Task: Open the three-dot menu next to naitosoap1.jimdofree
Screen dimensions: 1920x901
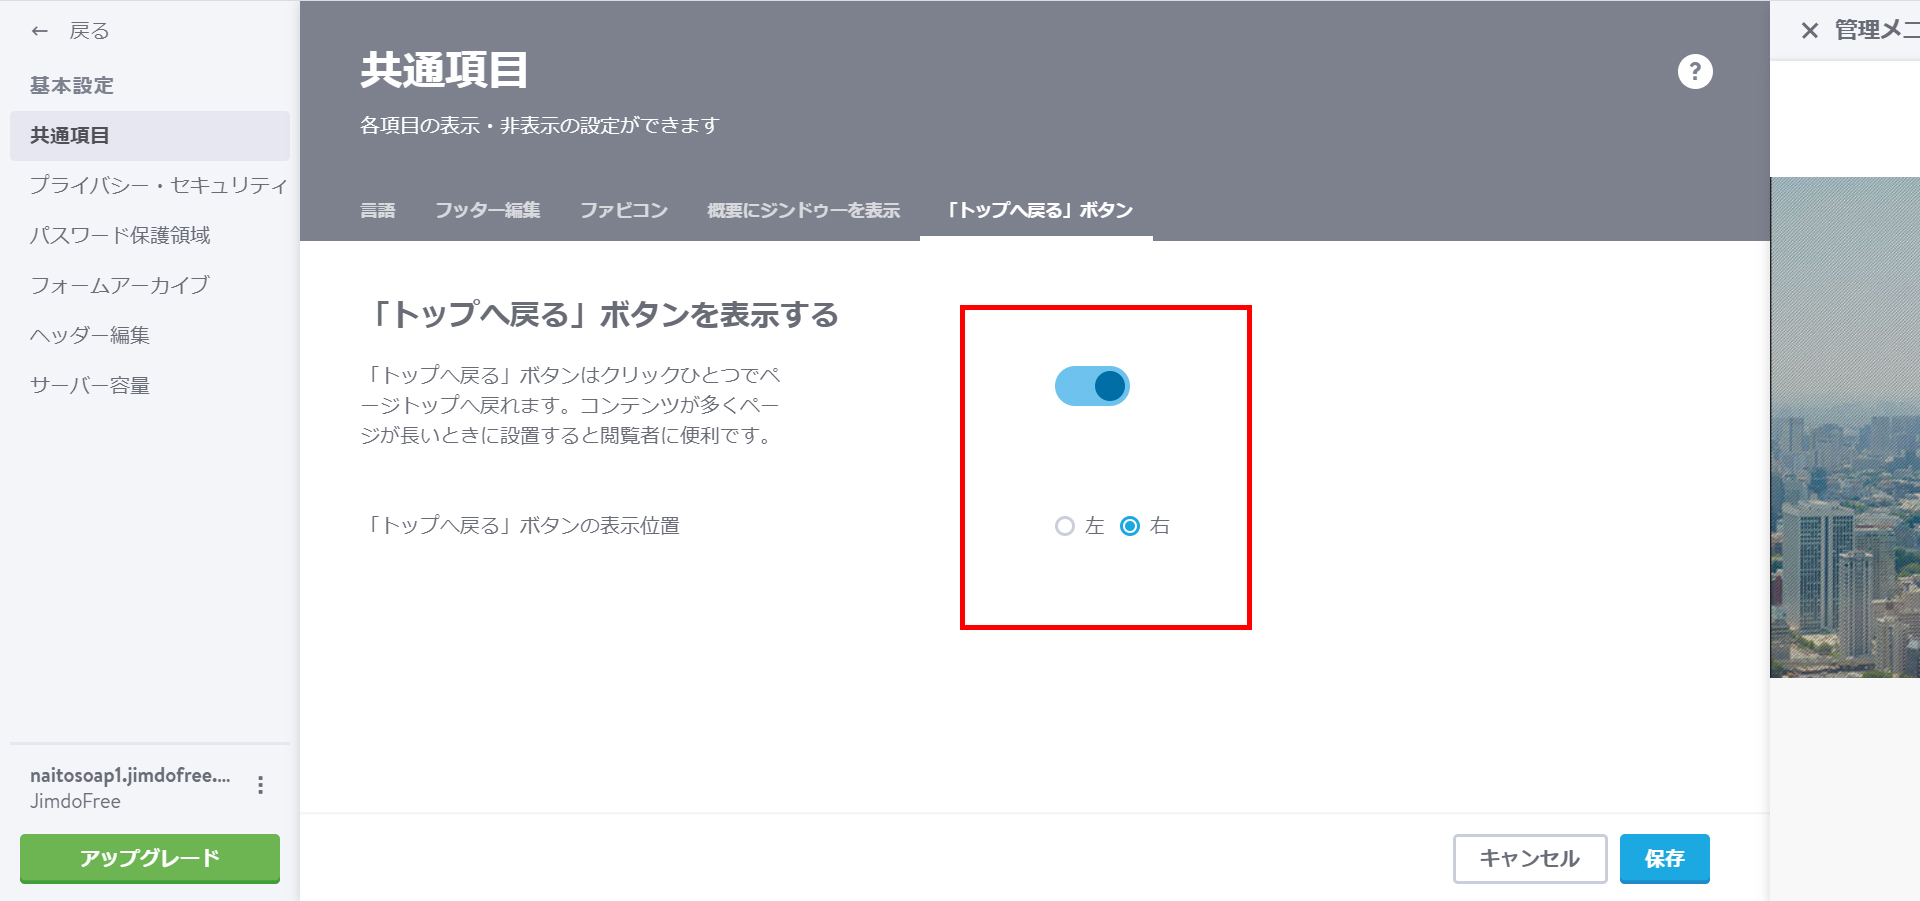Action: 262,785
